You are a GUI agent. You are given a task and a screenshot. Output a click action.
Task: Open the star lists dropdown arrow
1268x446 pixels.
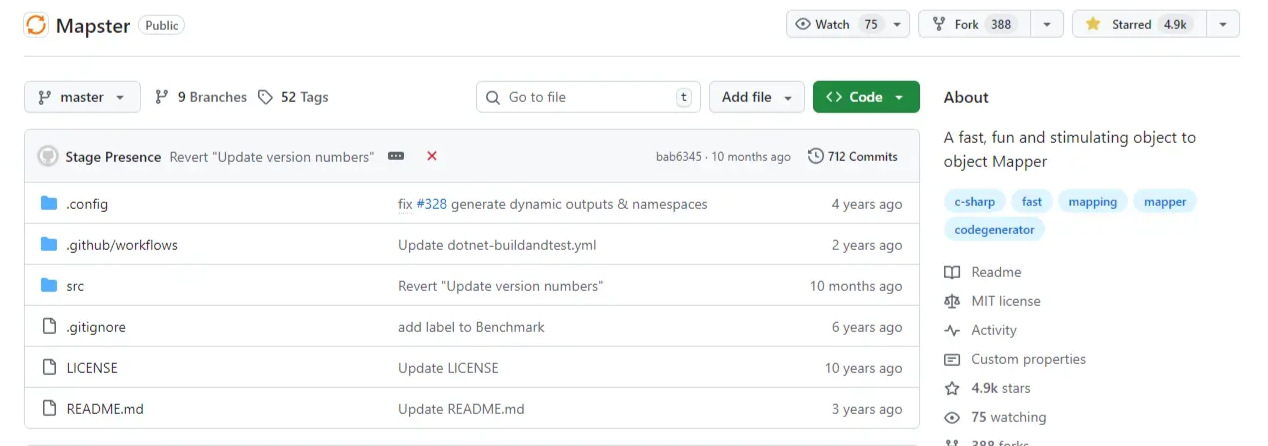tap(1223, 24)
